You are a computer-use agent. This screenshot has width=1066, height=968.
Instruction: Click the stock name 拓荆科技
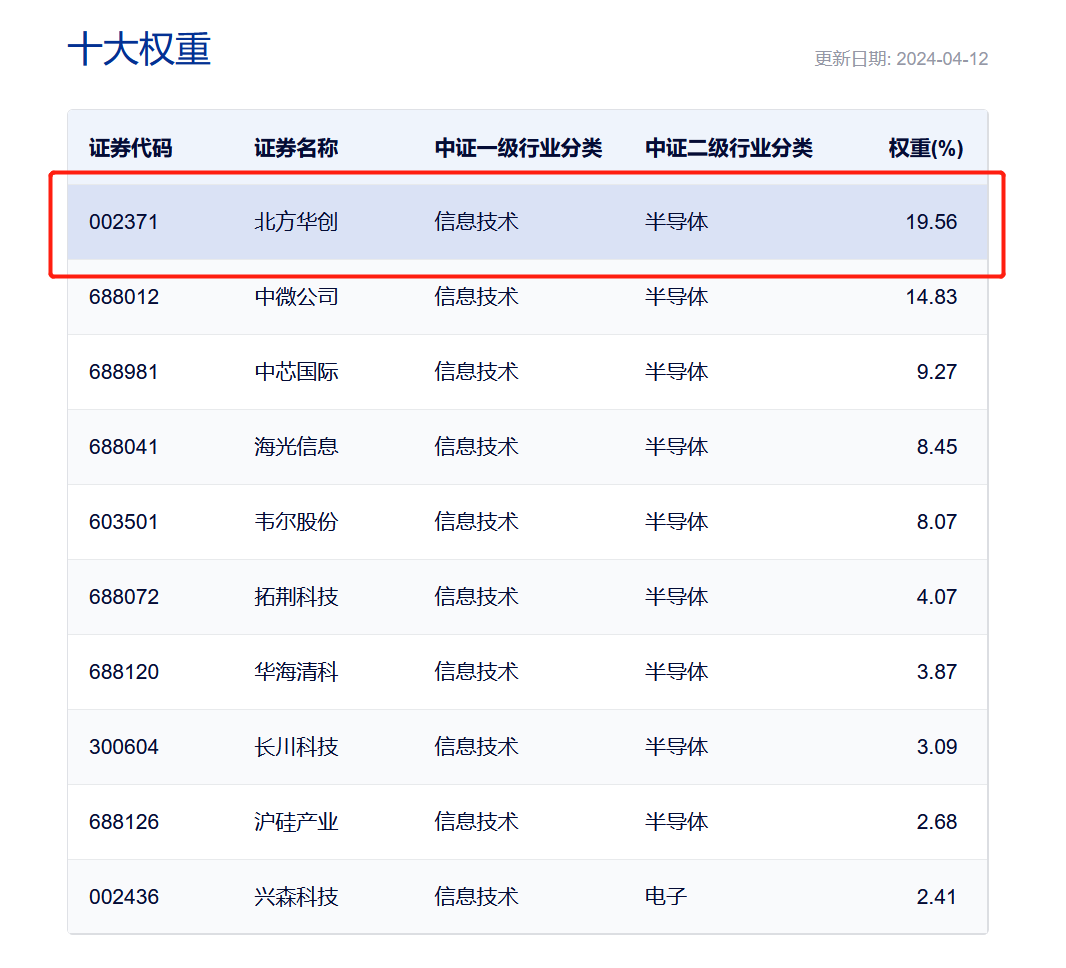click(x=296, y=597)
